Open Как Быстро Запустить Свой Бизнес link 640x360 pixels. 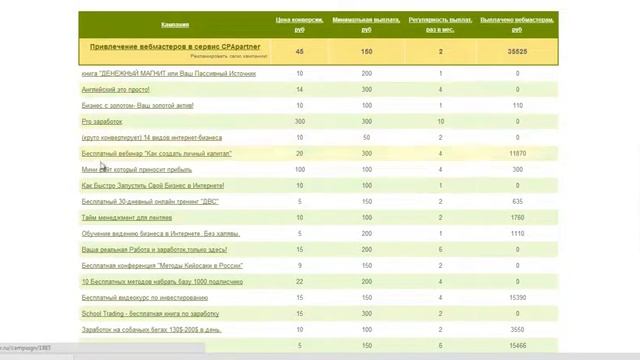pyautogui.click(x=153, y=186)
